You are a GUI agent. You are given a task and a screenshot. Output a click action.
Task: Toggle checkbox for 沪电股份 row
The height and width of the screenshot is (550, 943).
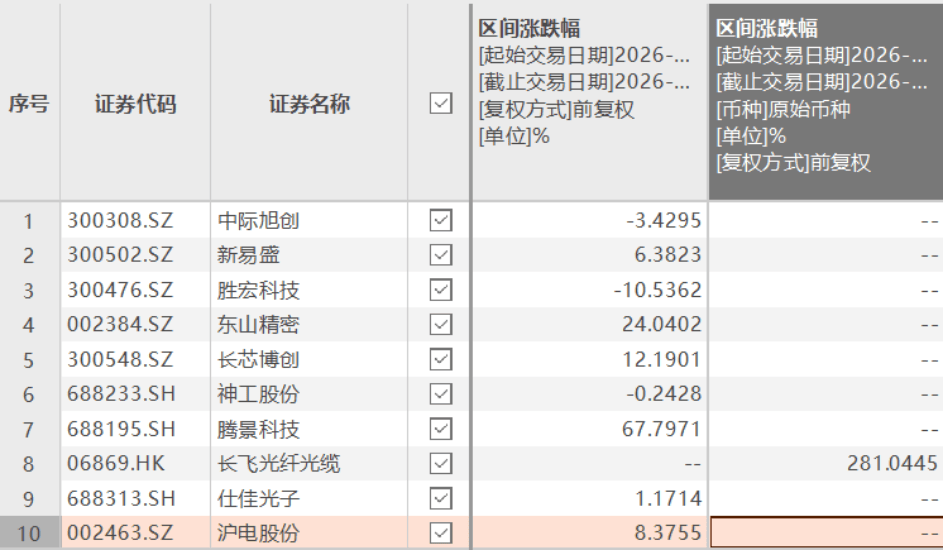click(x=440, y=533)
